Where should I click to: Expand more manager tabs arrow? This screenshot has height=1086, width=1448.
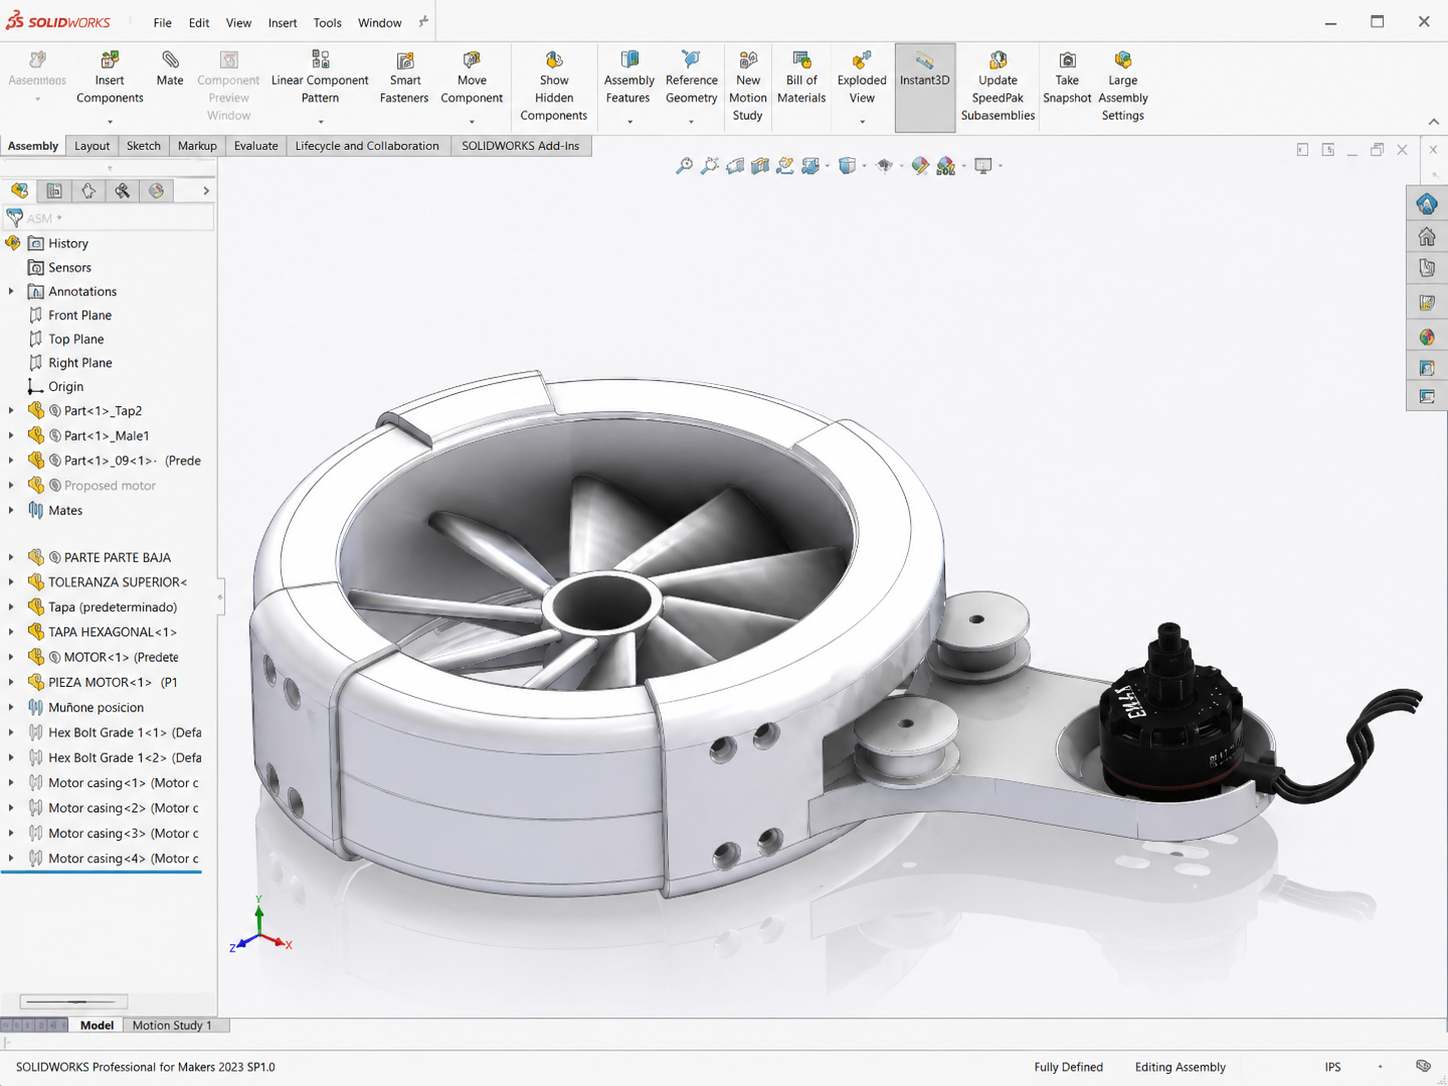[x=206, y=190]
